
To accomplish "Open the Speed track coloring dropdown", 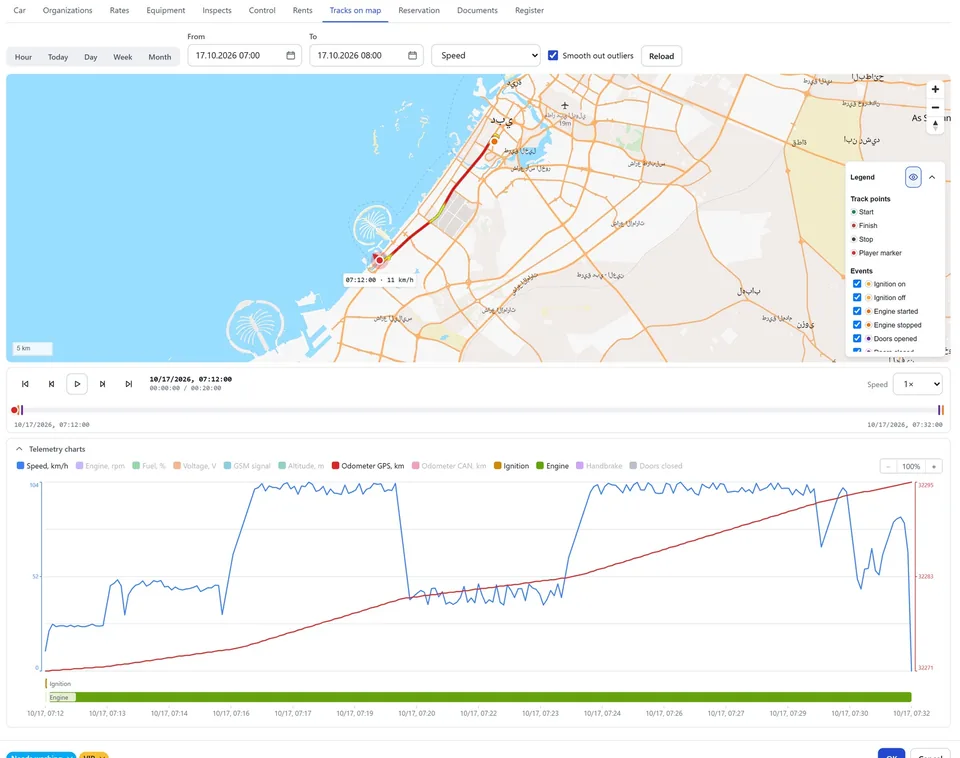I will (486, 56).
